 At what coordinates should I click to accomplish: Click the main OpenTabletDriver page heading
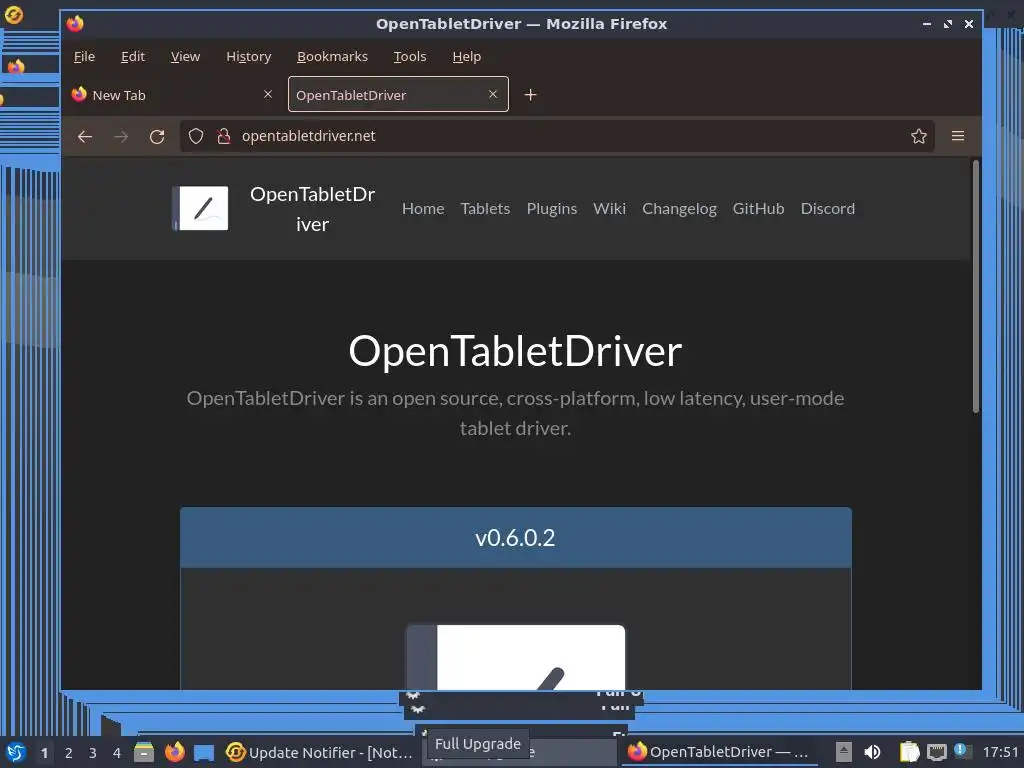point(515,351)
